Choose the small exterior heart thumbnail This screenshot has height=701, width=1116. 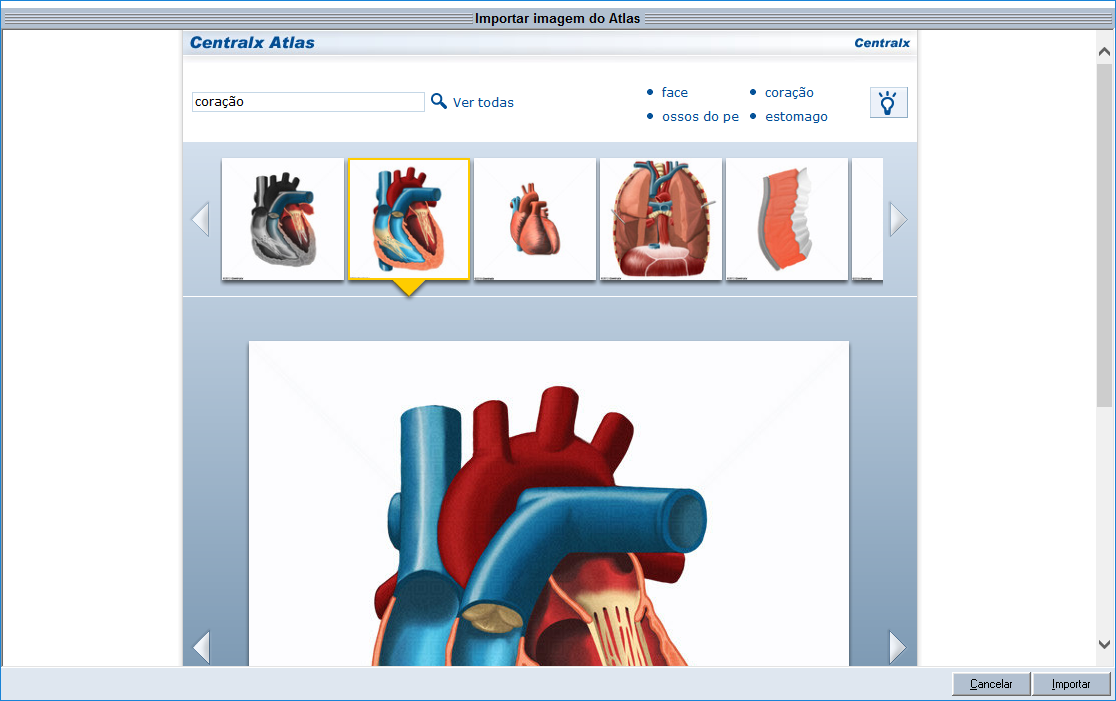[535, 219]
